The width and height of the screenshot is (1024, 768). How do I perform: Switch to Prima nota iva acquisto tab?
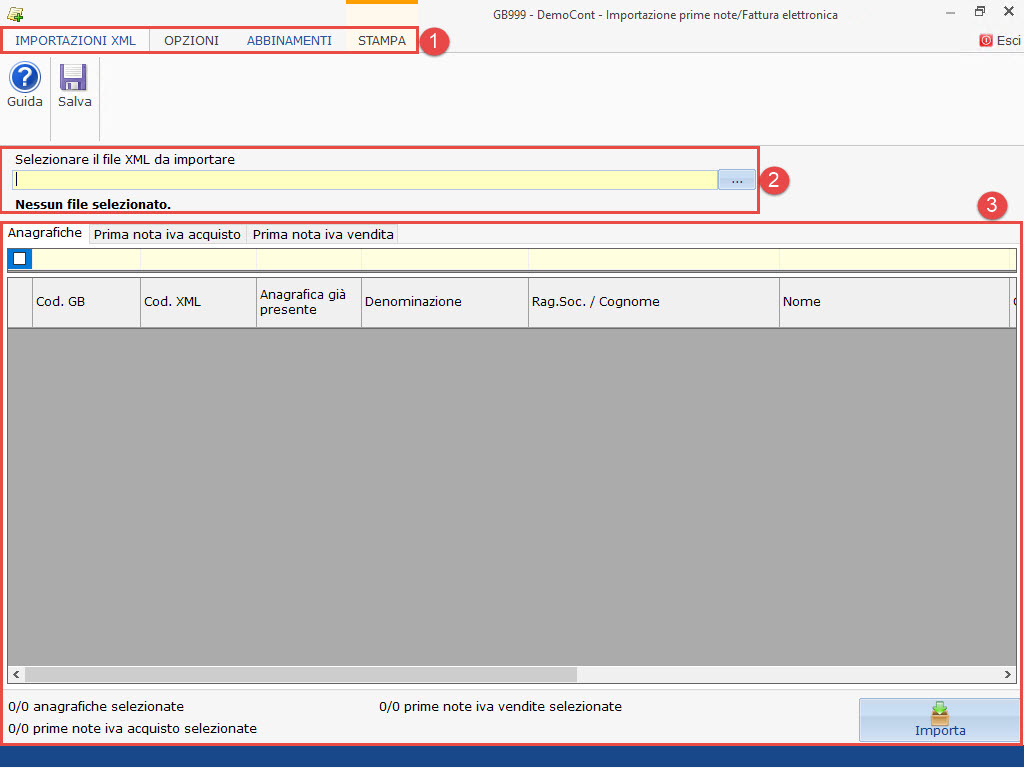(167, 234)
